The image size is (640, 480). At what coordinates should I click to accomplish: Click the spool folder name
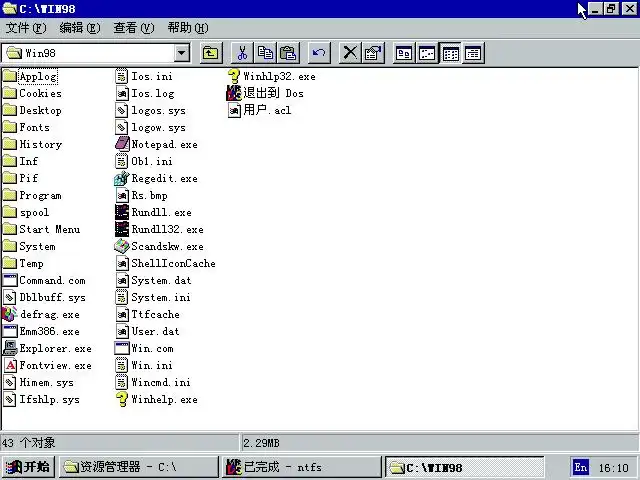[34, 213]
